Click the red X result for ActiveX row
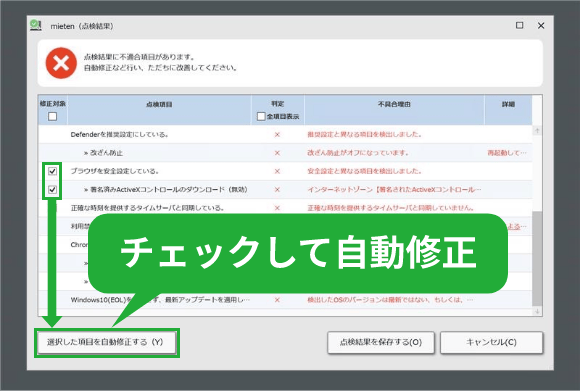Screen dimensions: 580x392 [277, 190]
